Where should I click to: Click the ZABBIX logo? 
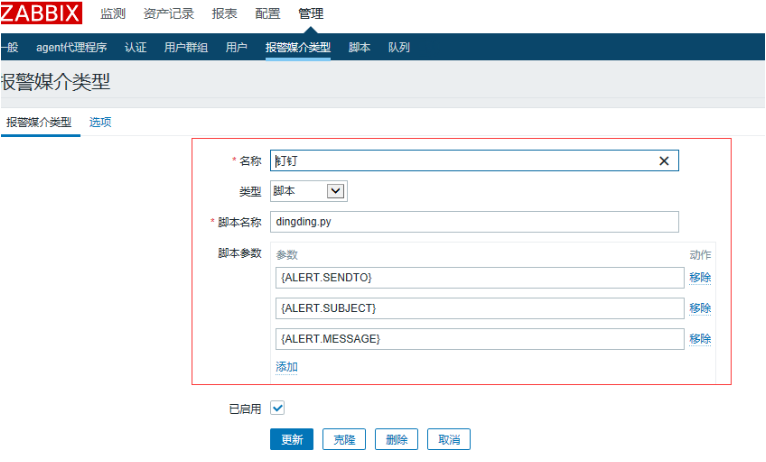point(41,13)
